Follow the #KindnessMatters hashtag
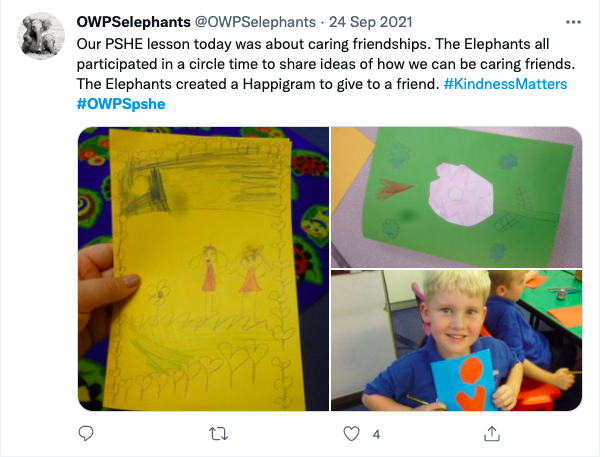Image resolution: width=605 pixels, height=457 pixels. [505, 84]
